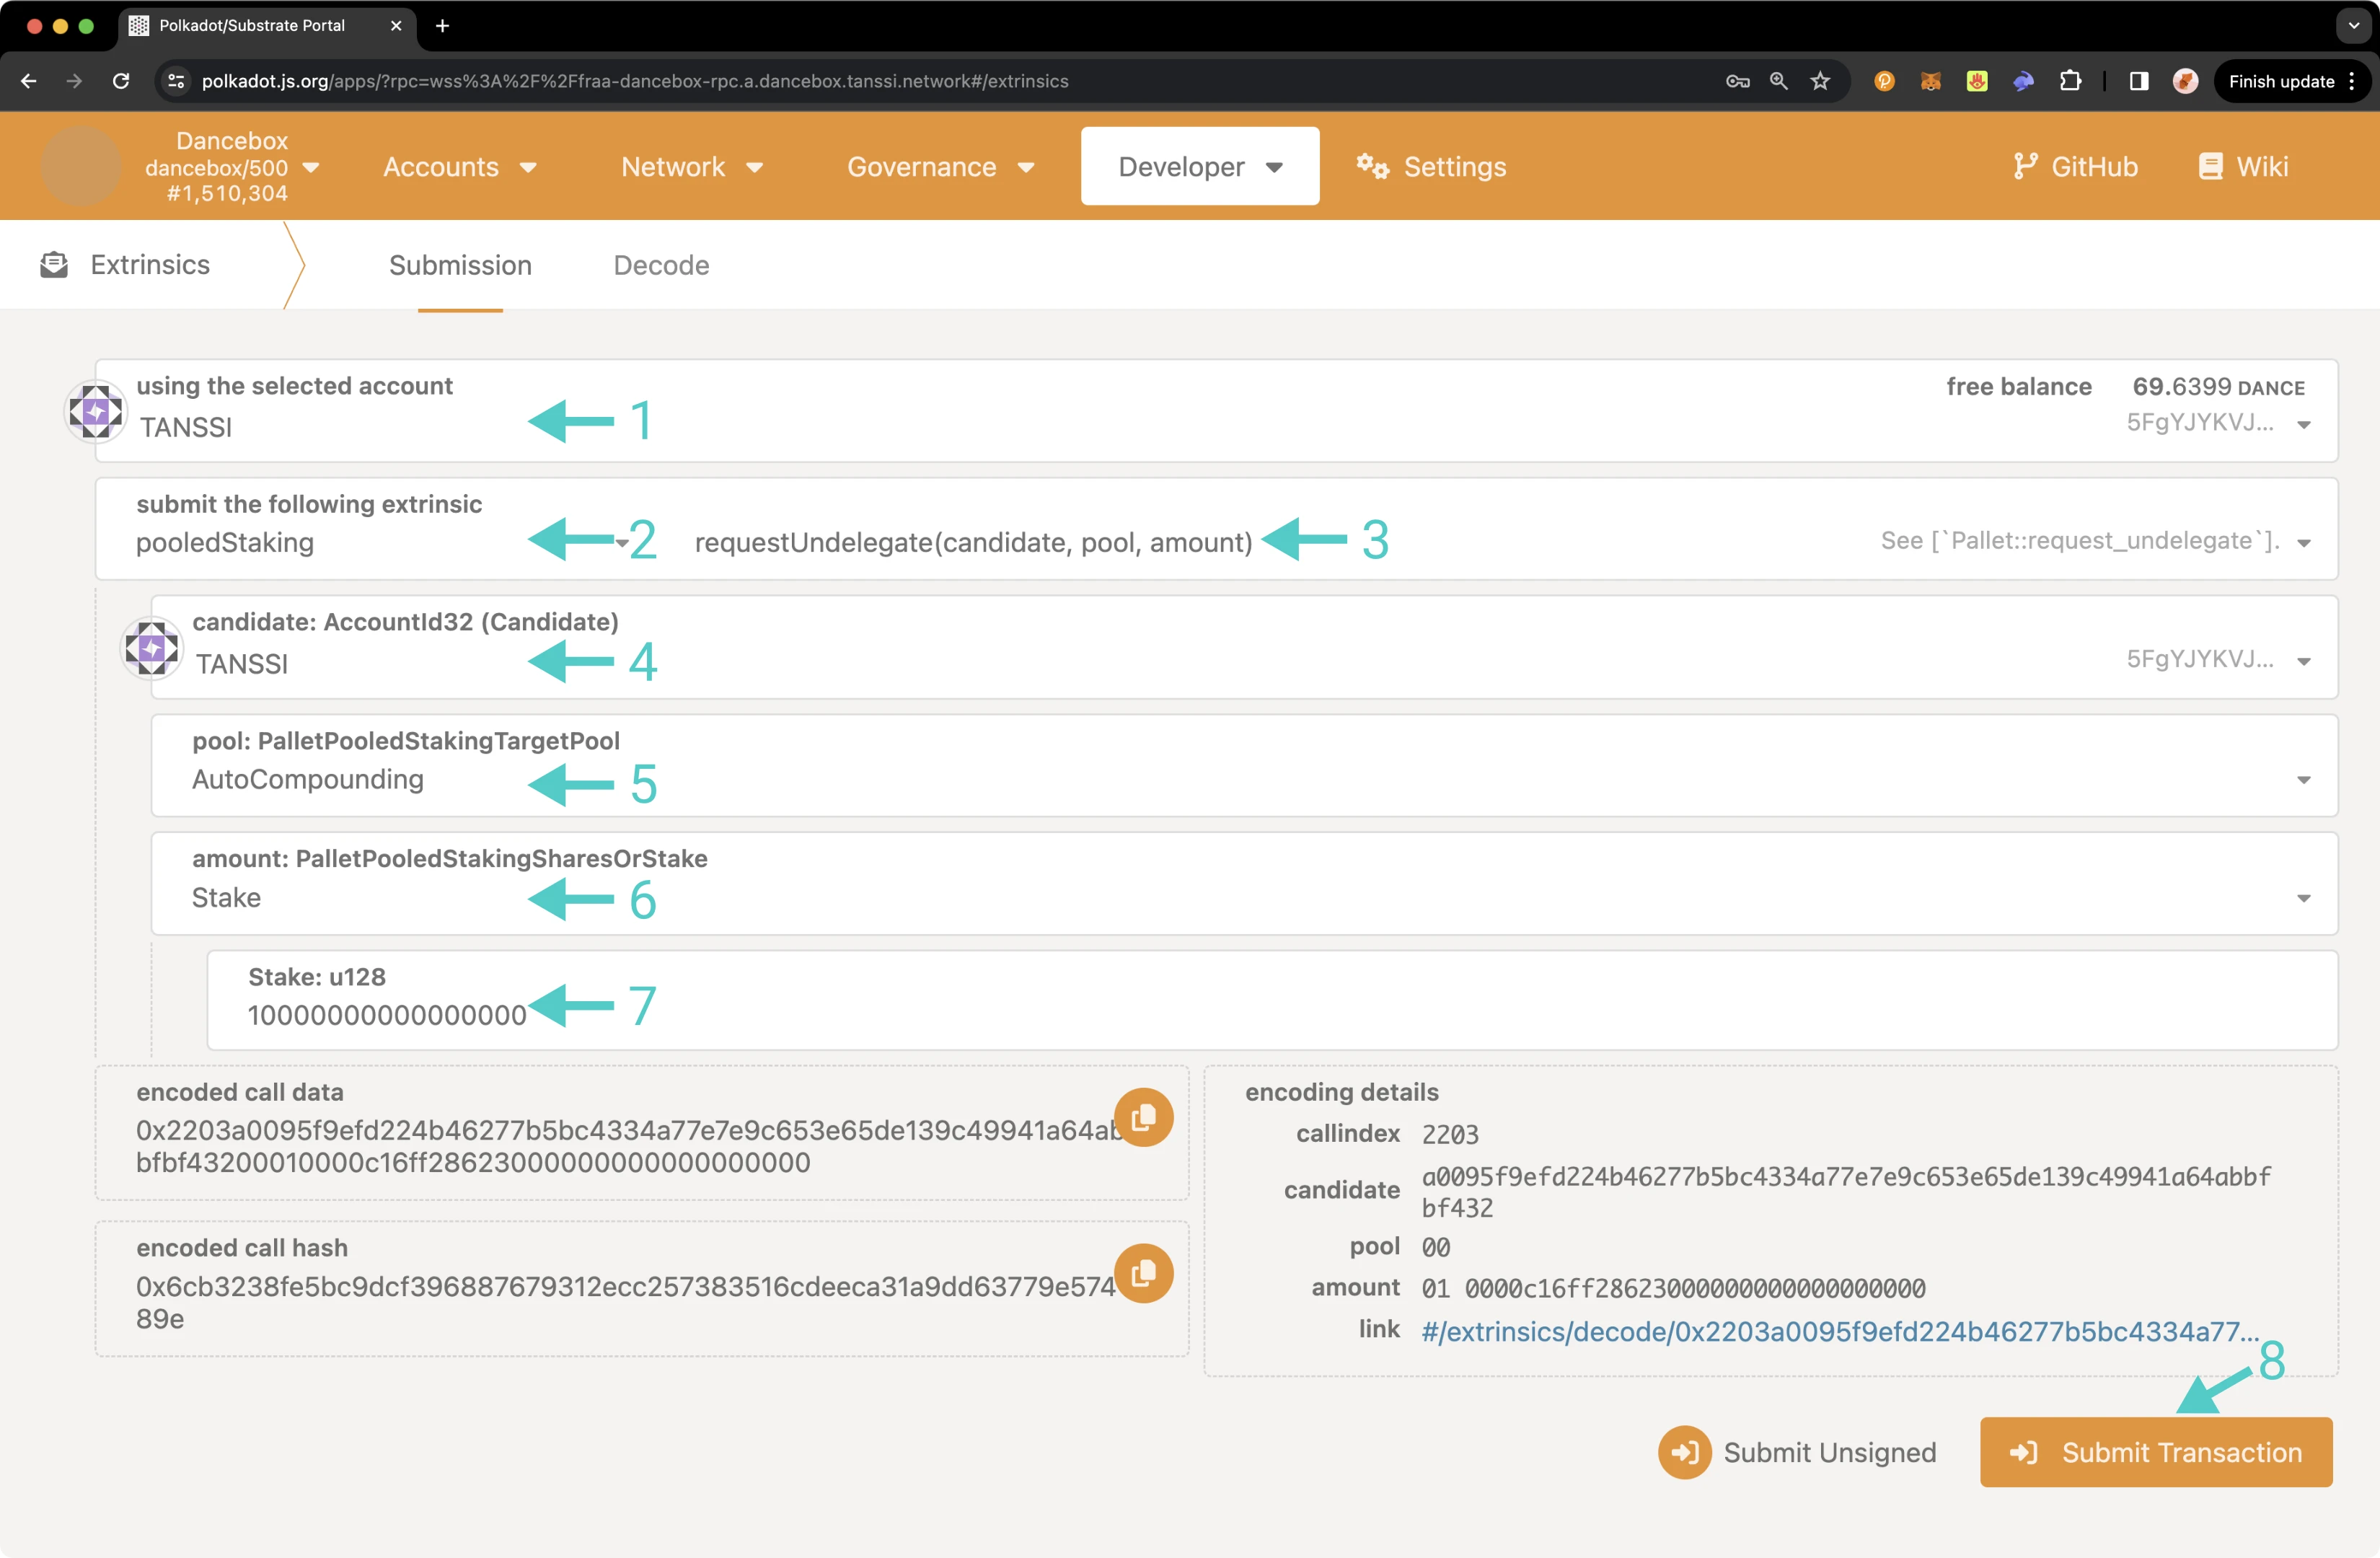This screenshot has height=1558, width=2380.
Task: Switch to the Submission tab
Action: pos(460,265)
